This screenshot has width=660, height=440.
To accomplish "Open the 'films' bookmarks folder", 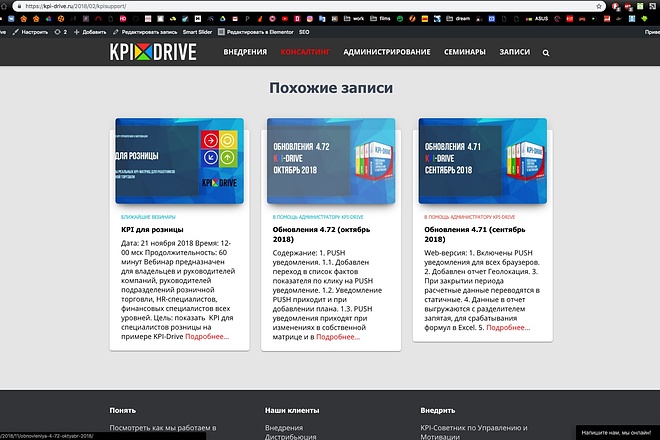I will click(380, 19).
